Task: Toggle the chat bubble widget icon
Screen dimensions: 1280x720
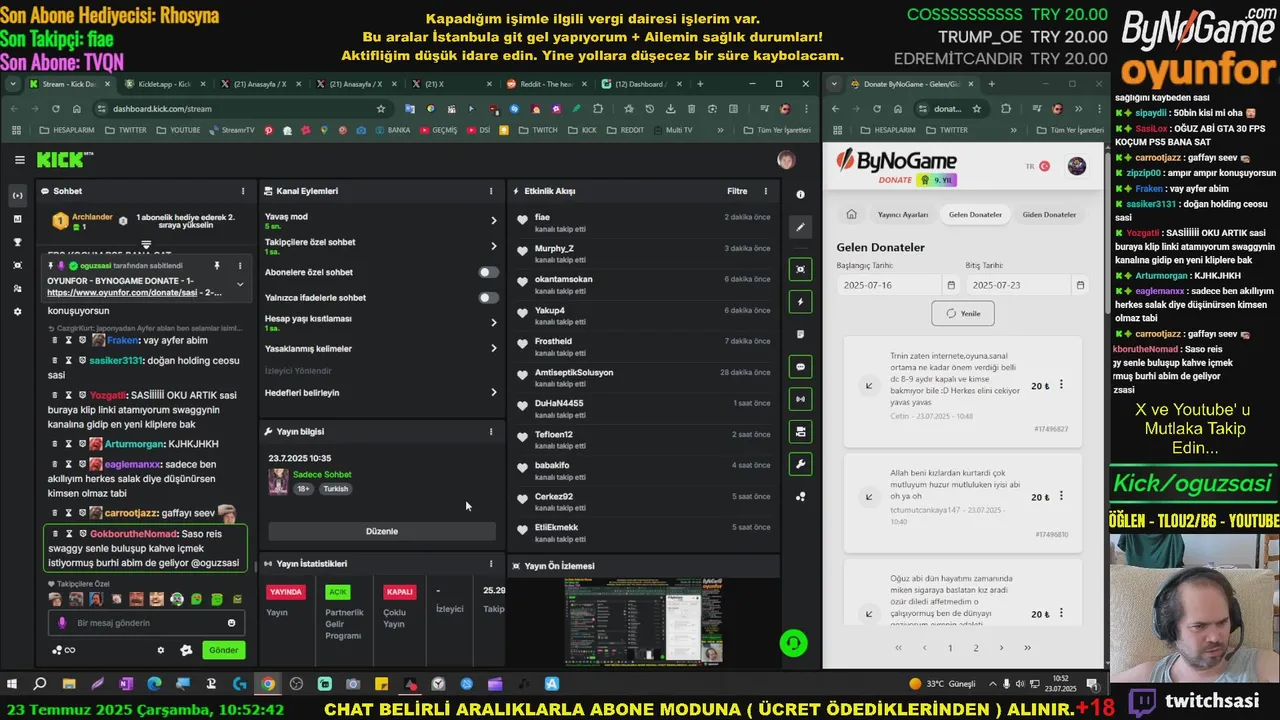Action: coord(800,367)
